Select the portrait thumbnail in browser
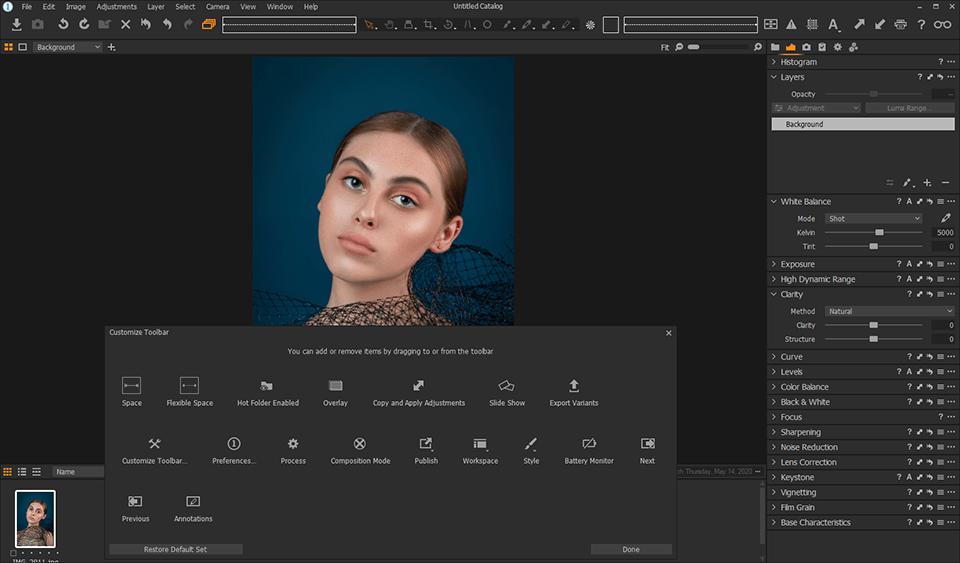Image resolution: width=960 pixels, height=563 pixels. pos(36,519)
